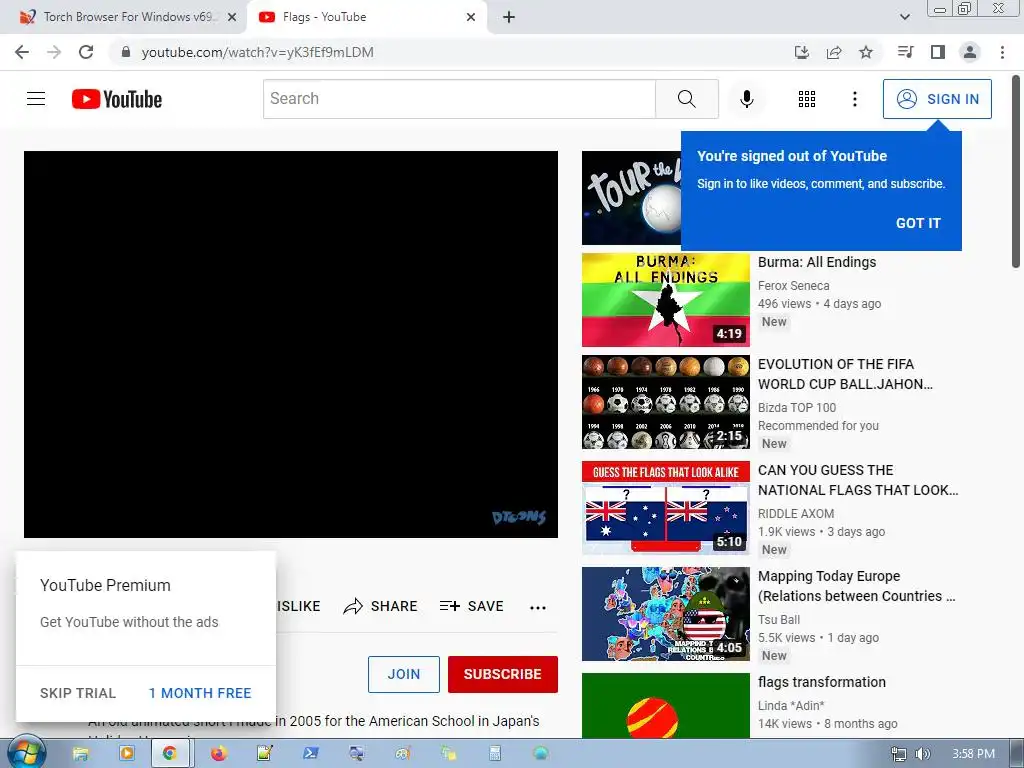1024x768 pixels.
Task: Open the flags transformation thumbnail
Action: pos(665,705)
